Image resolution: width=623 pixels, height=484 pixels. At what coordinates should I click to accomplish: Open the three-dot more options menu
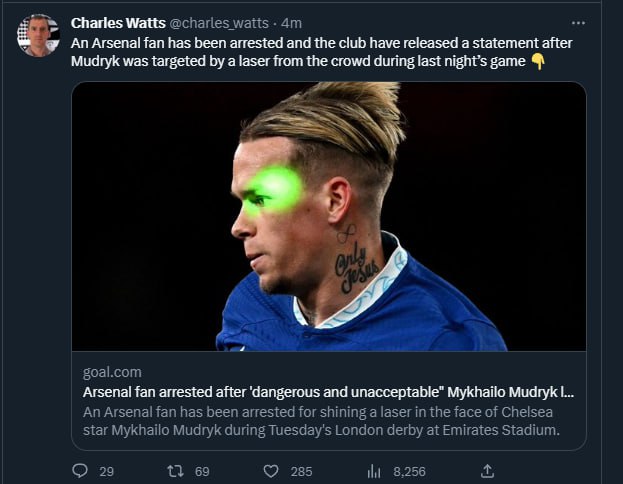pos(578,23)
